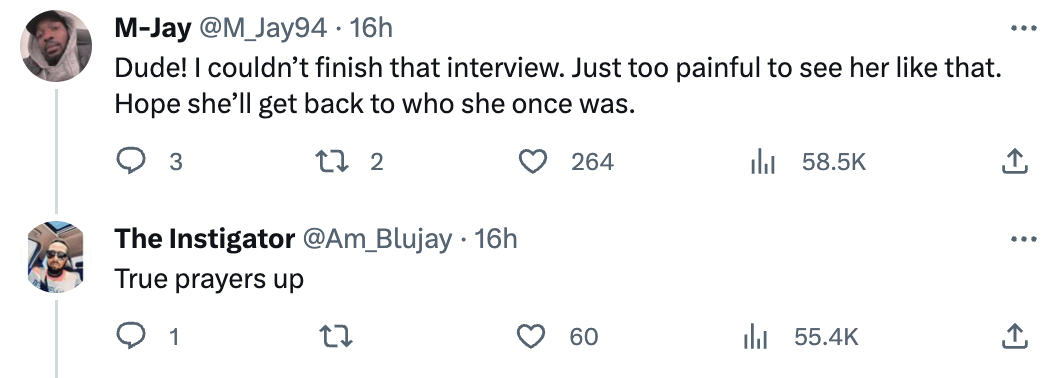Open M-Jay tweet's 16h timestamp
The width and height of the screenshot is (1054, 378).
point(372,28)
